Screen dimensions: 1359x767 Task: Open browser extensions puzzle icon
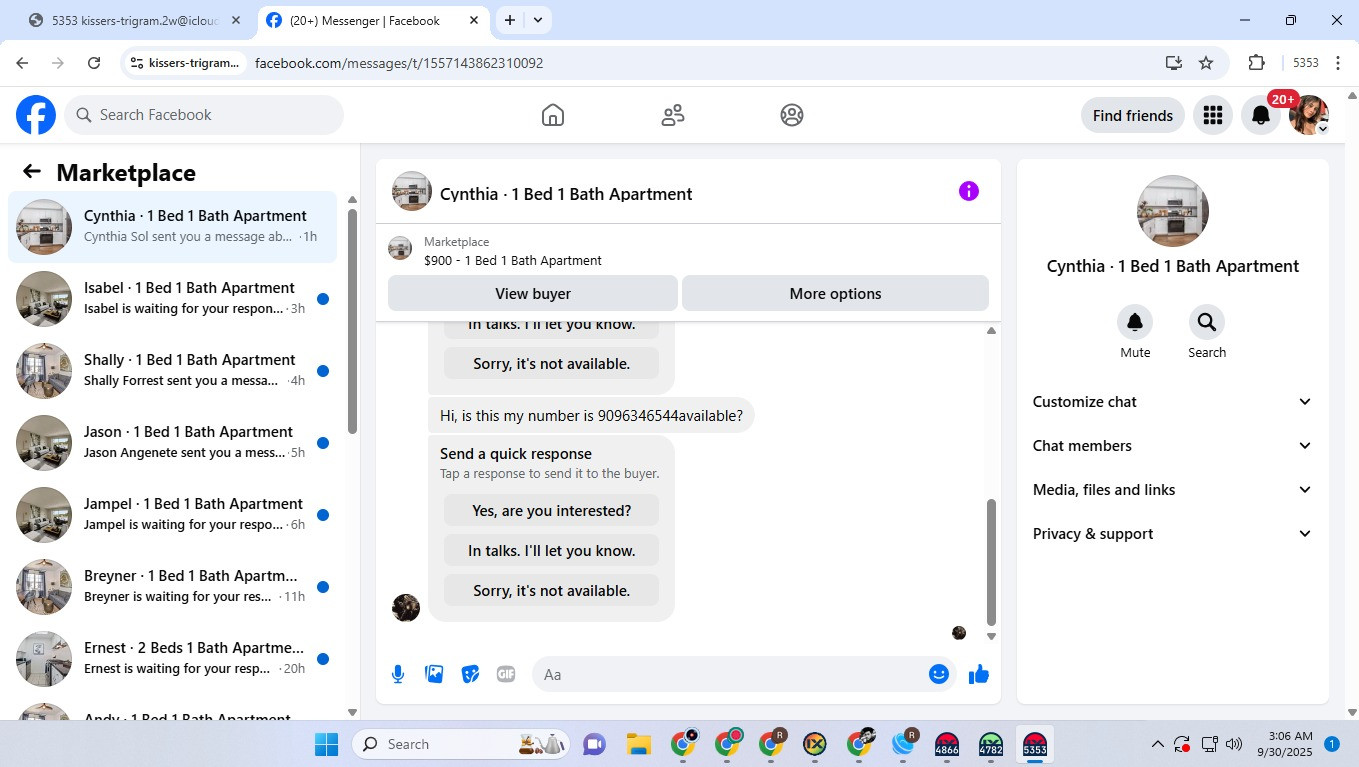[x=1257, y=63]
